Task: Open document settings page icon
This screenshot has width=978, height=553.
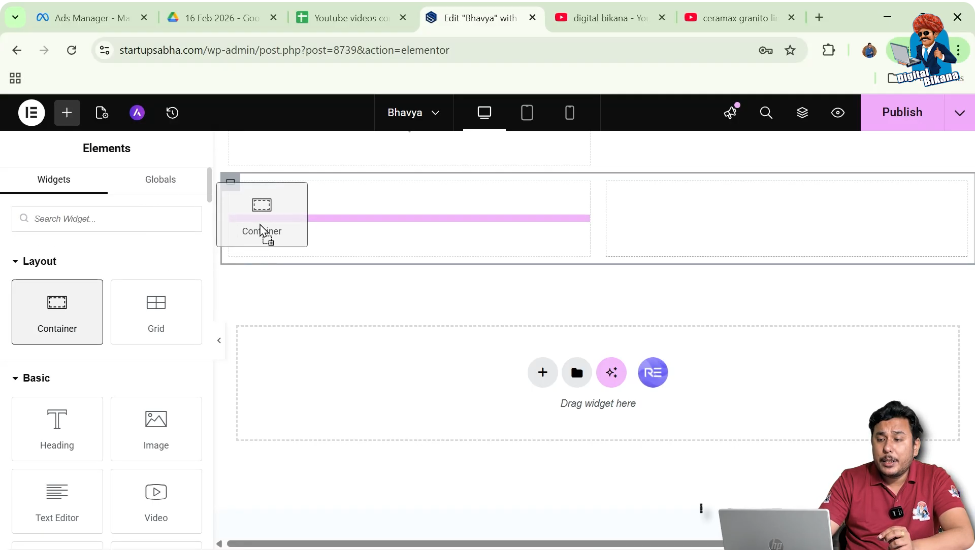Action: [102, 113]
